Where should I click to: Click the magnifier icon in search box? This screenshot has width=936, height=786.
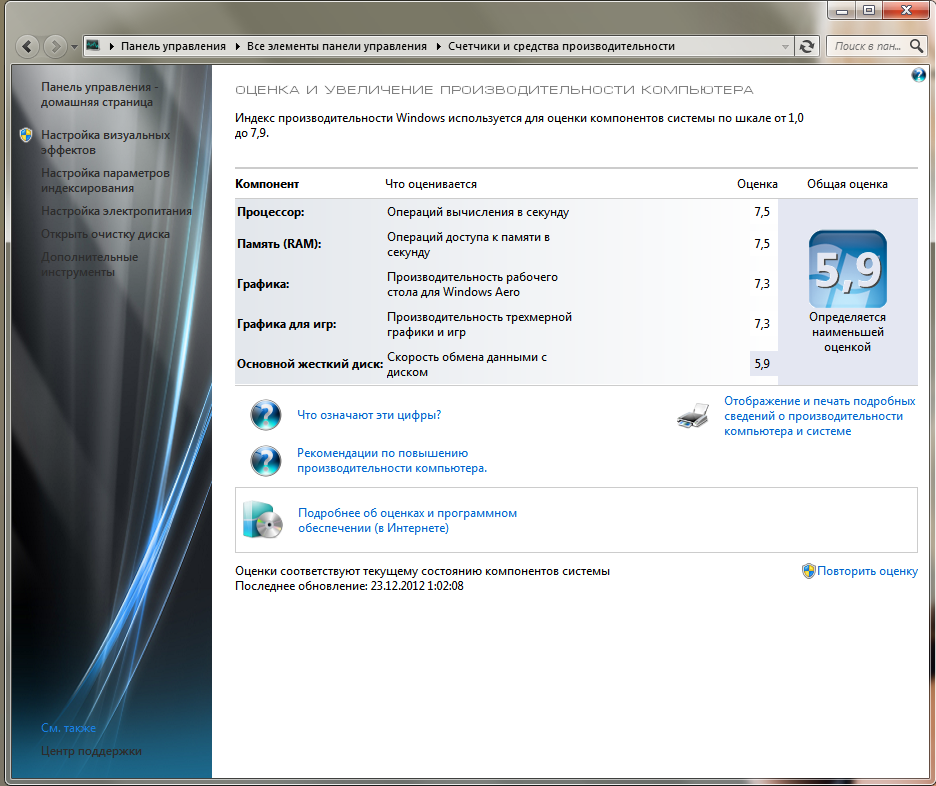pos(916,46)
